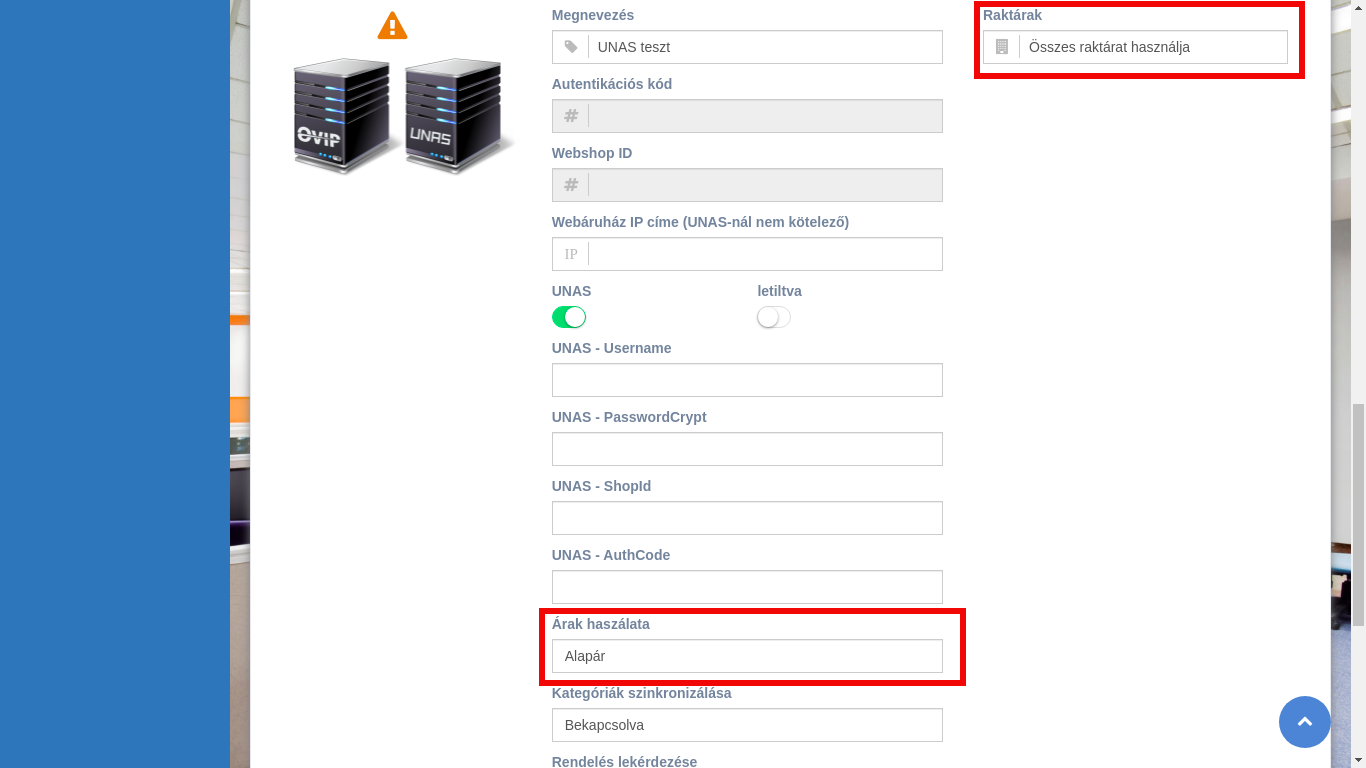Click the hash icon in Autentikációs kód field
Image resolution: width=1366 pixels, height=768 pixels.
point(571,116)
